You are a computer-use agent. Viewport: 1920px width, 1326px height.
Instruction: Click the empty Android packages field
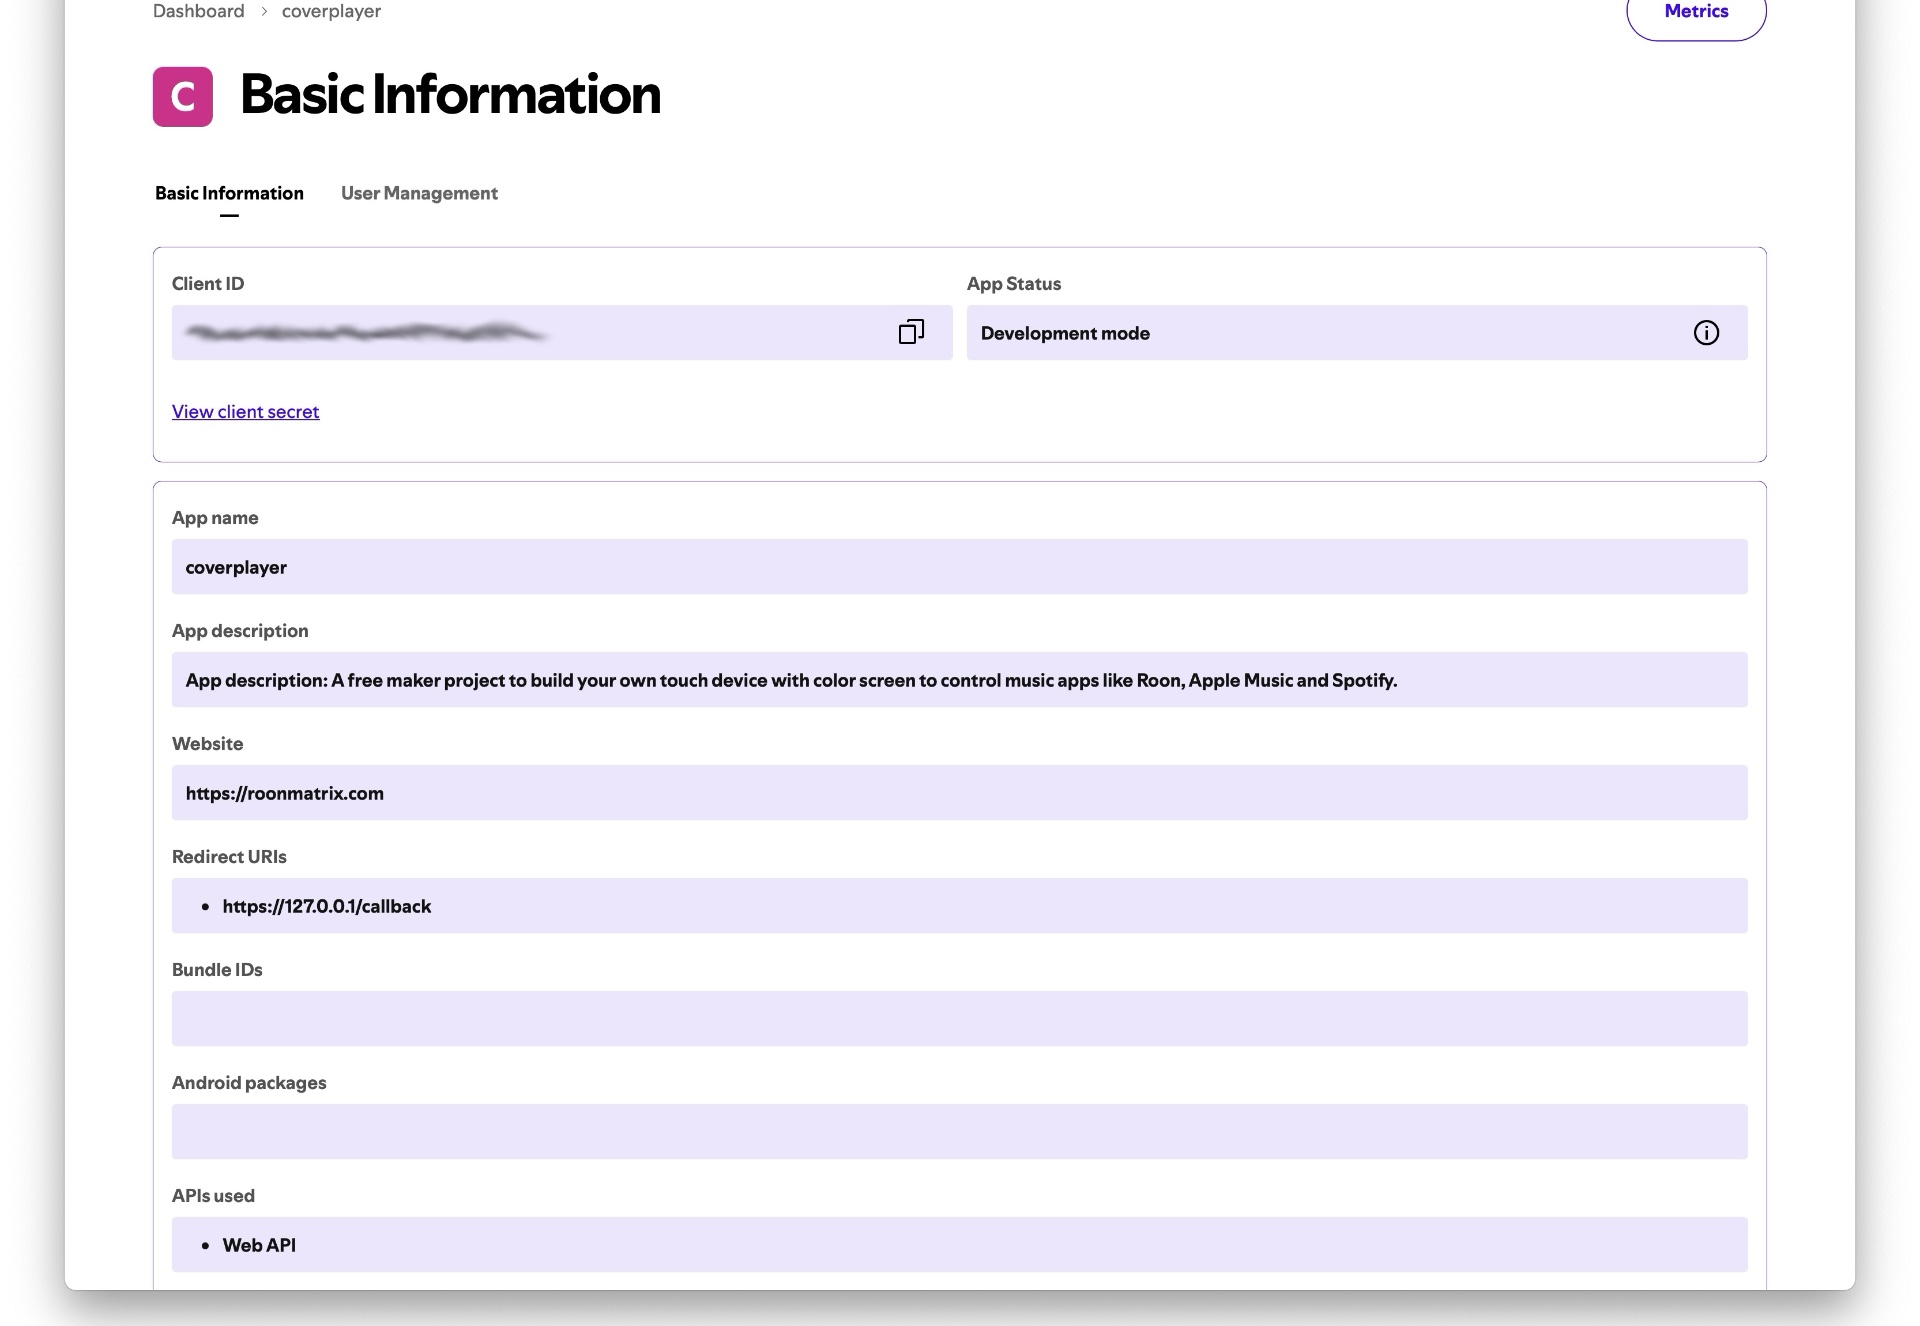pos(958,1132)
